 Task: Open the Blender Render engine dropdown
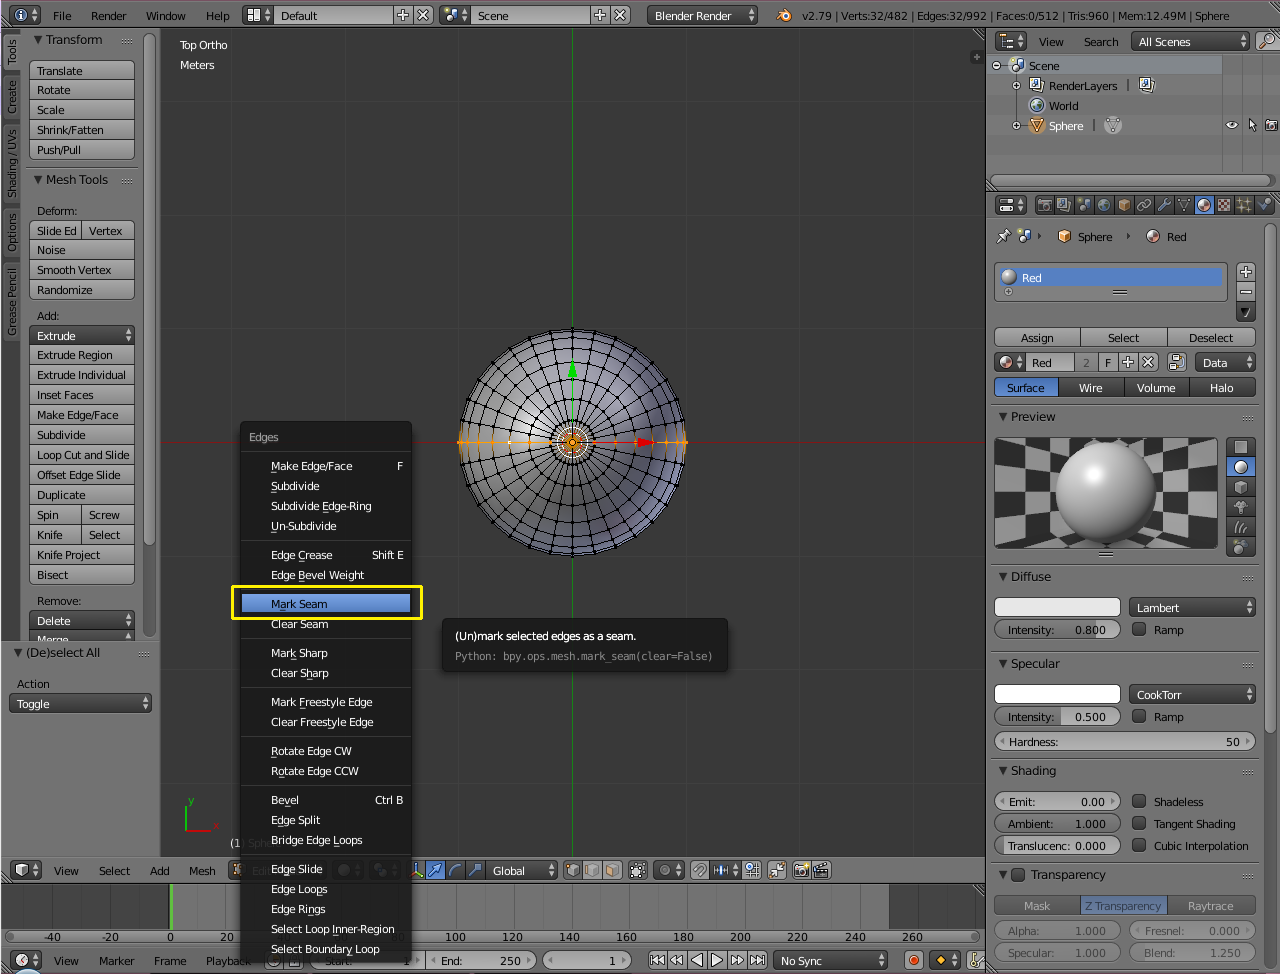pos(703,16)
